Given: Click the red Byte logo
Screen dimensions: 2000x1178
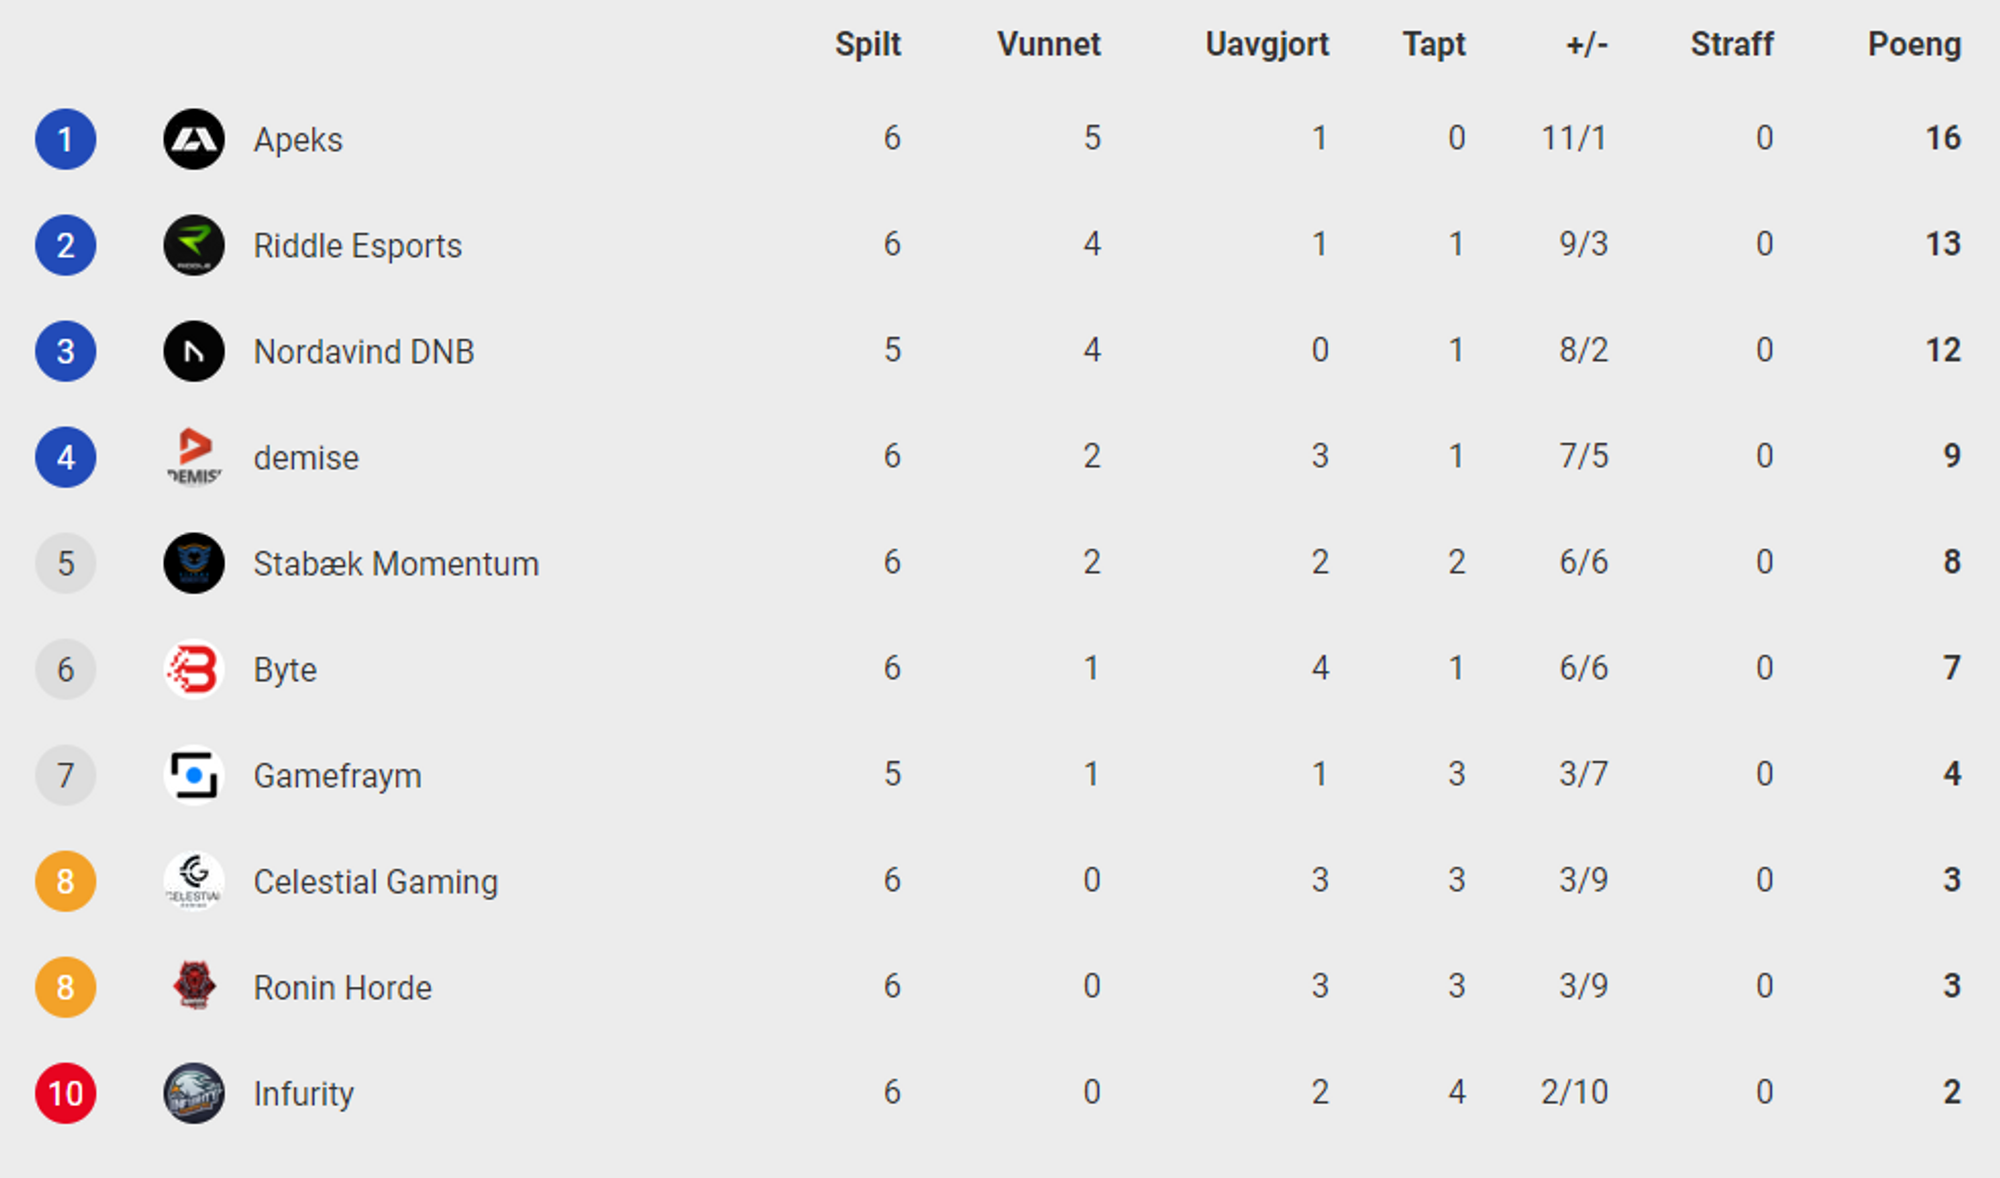Looking at the screenshot, I should (194, 669).
